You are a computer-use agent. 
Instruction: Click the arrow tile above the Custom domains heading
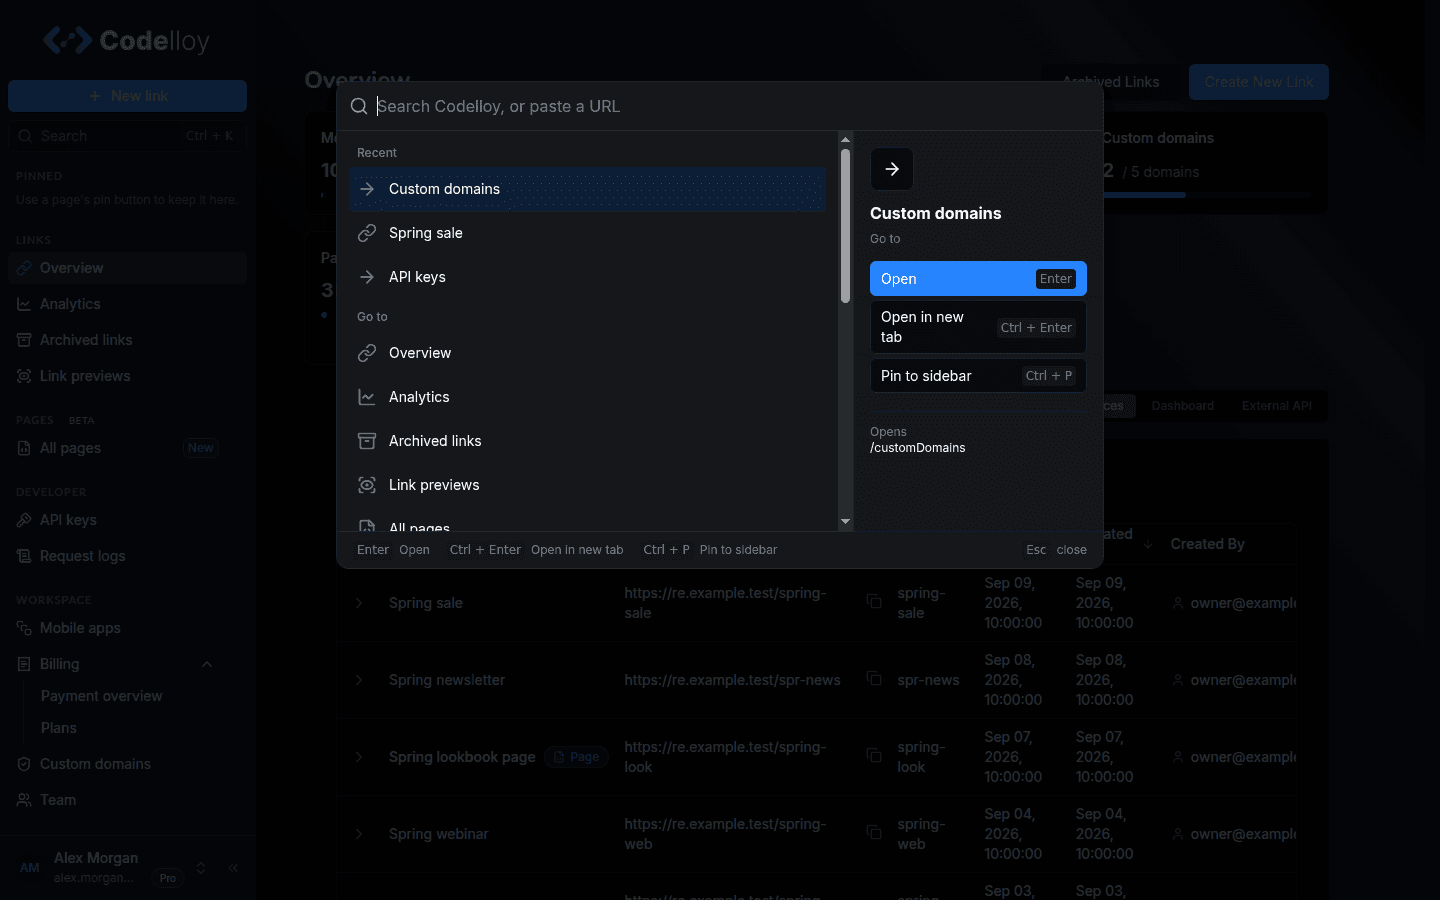pyautogui.click(x=892, y=169)
